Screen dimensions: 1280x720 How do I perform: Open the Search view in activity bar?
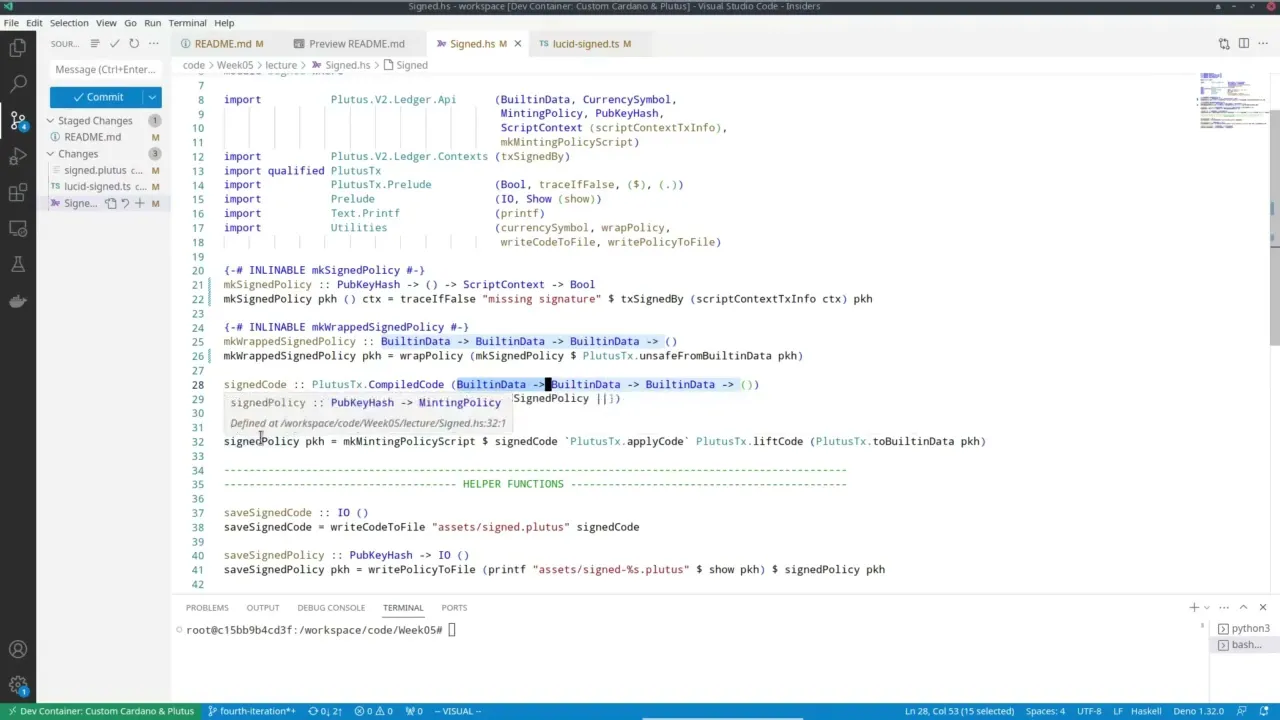click(x=18, y=84)
